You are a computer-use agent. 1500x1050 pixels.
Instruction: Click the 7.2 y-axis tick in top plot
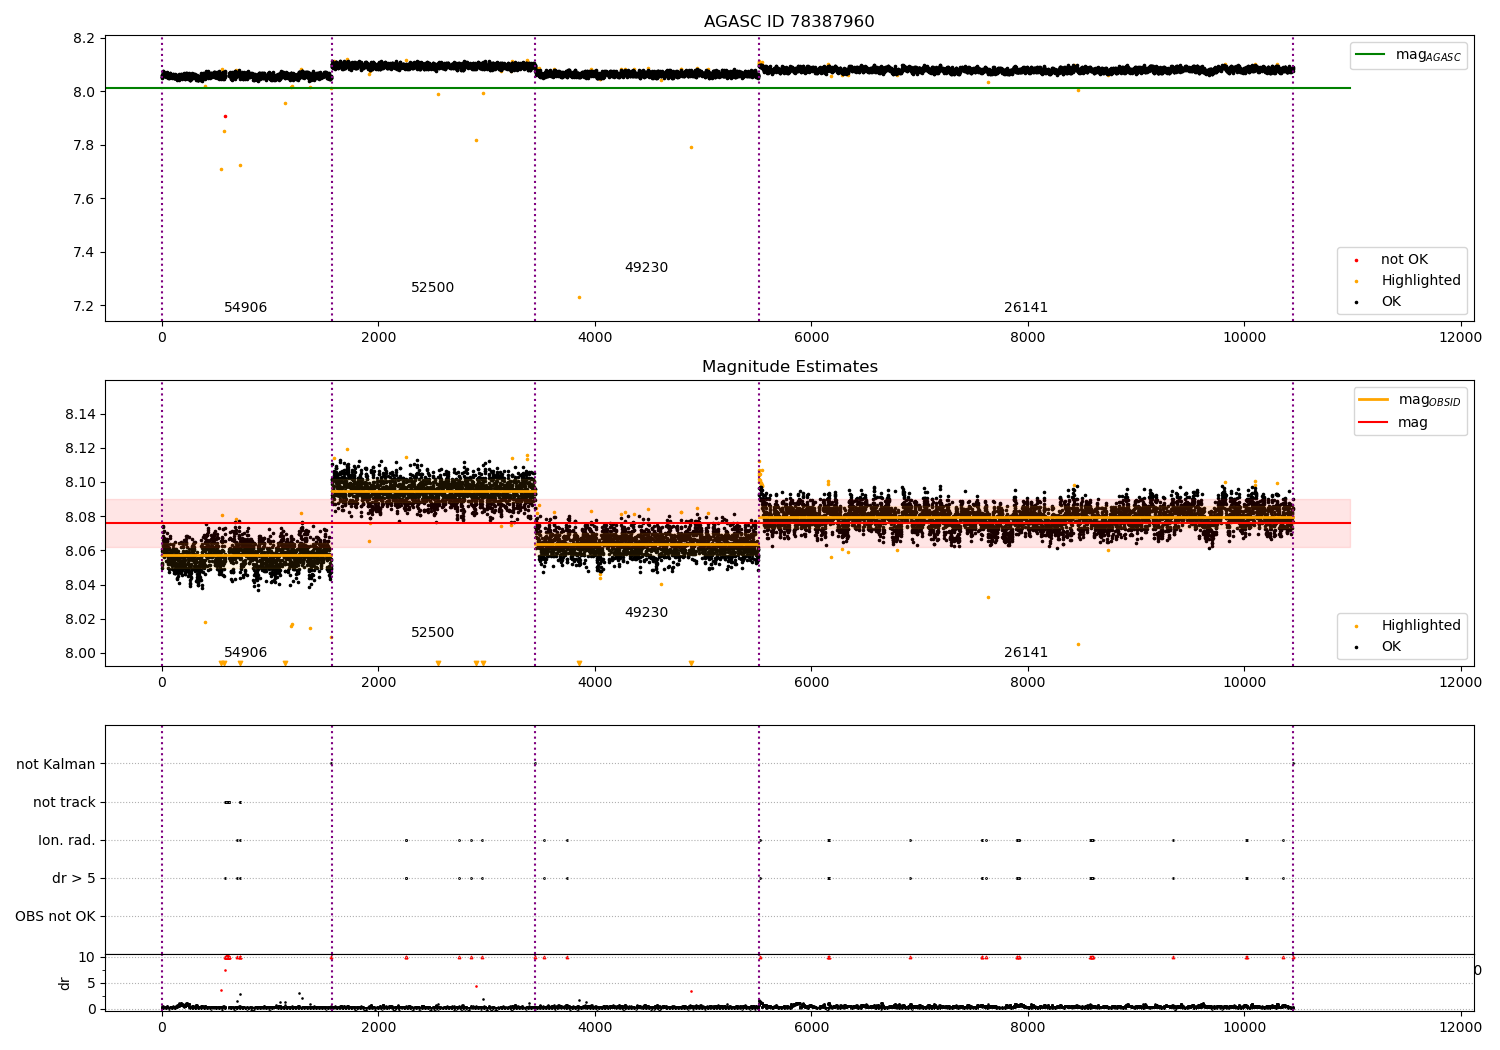[85, 306]
